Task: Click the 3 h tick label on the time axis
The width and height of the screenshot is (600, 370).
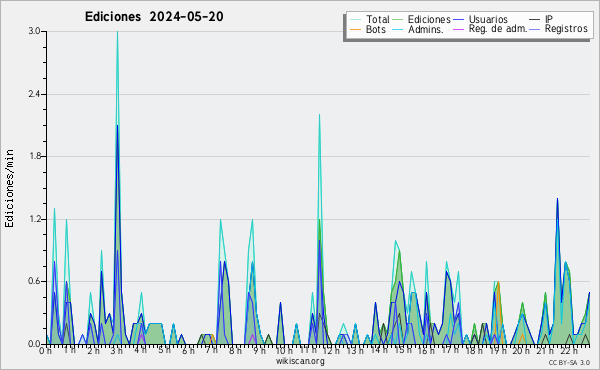Action: 117,350
